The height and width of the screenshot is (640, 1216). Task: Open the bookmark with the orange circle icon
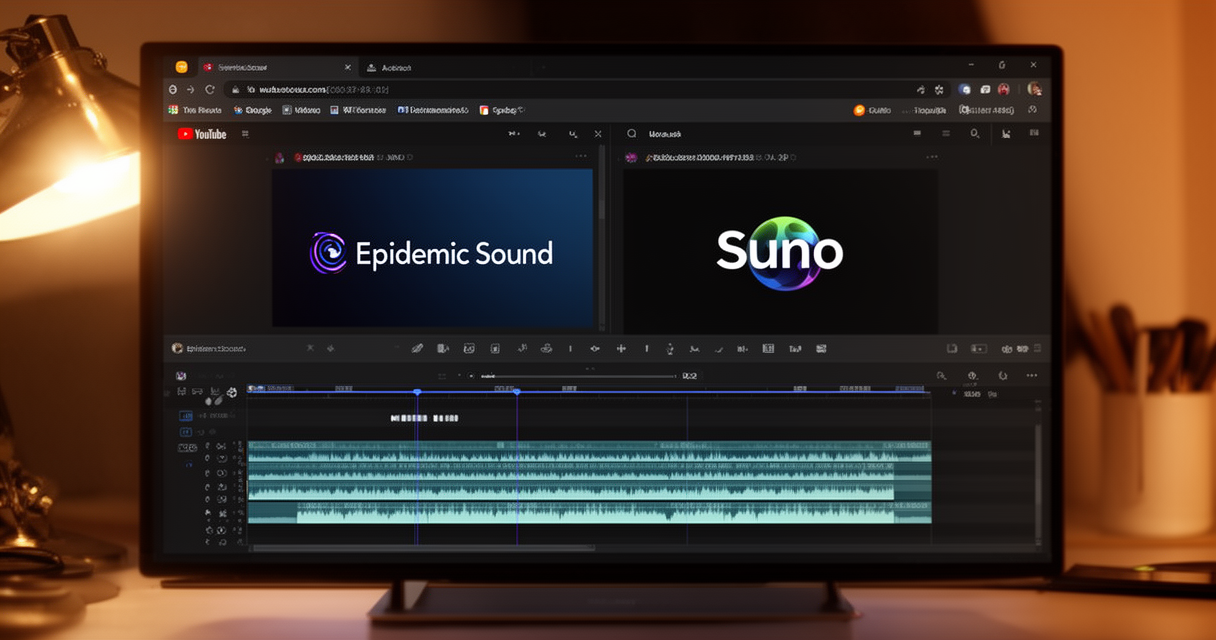[872, 110]
